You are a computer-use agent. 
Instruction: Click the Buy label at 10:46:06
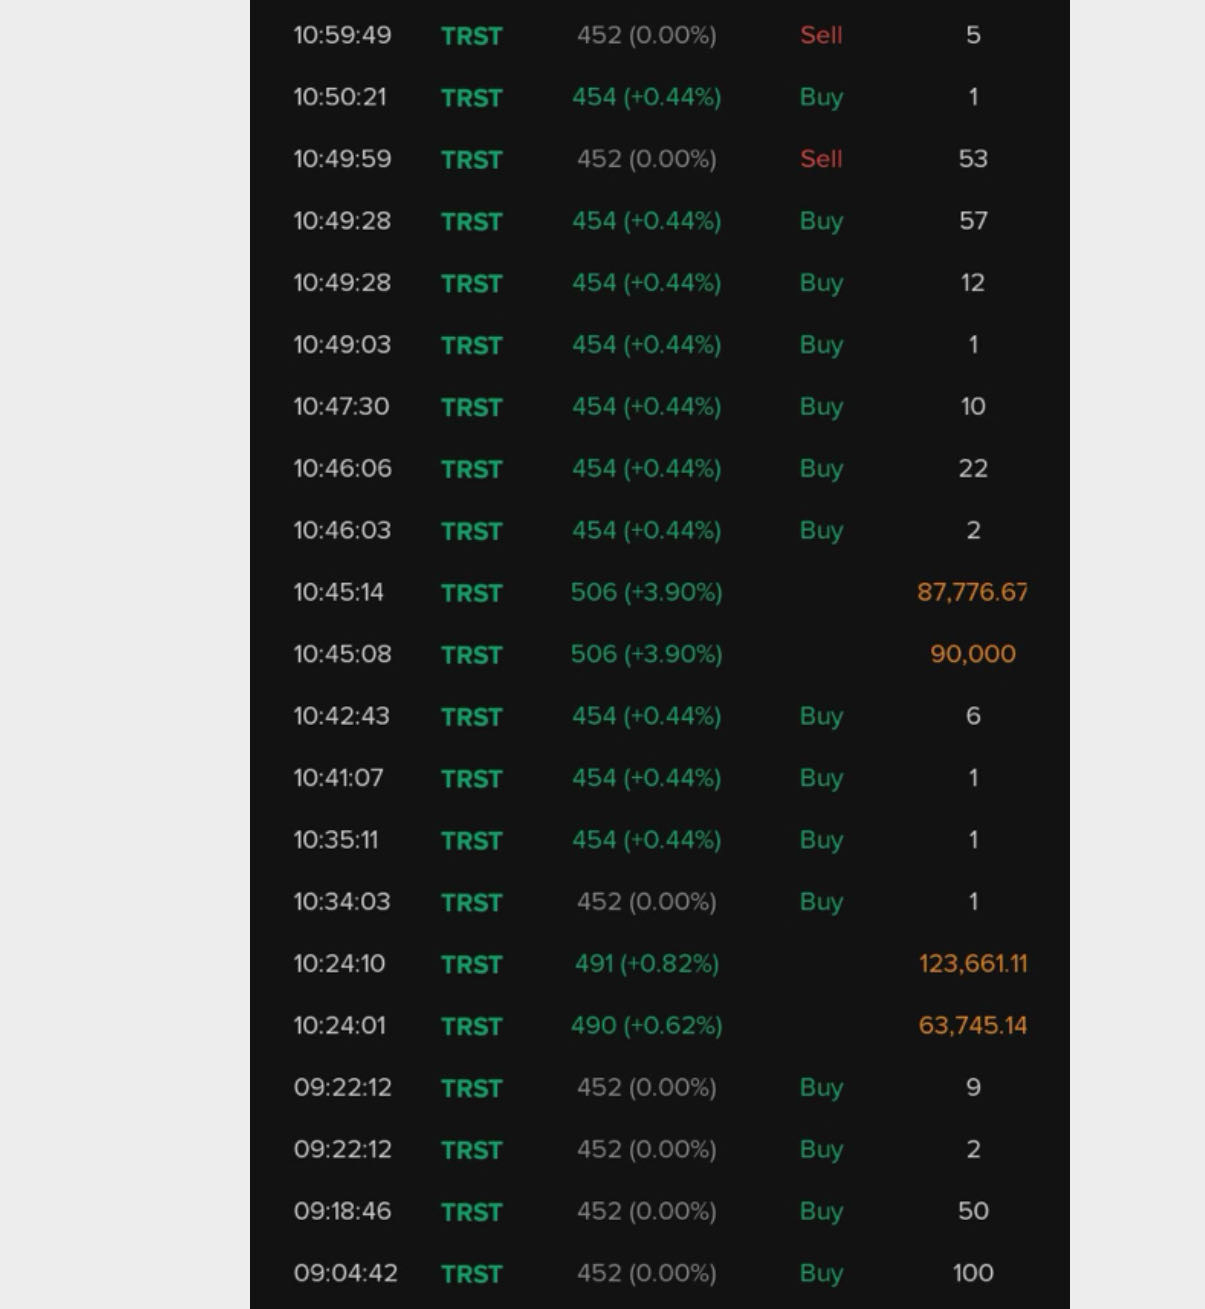(821, 469)
